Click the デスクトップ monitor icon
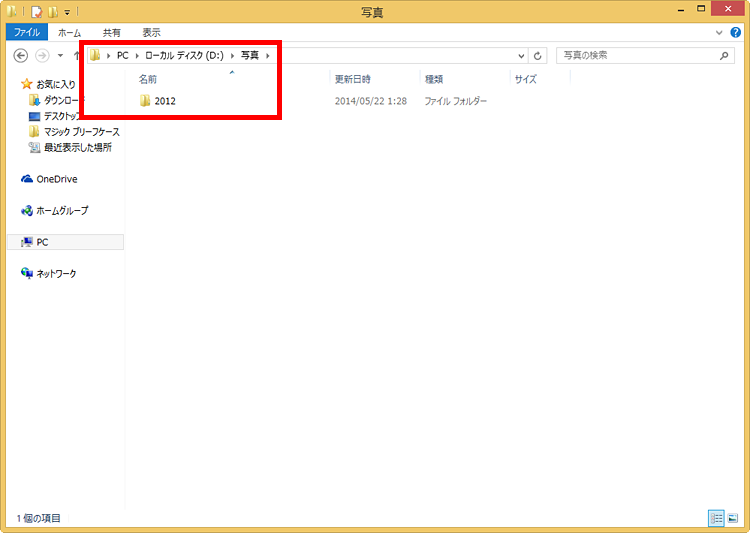Image resolution: width=750 pixels, height=533 pixels. (x=34, y=116)
